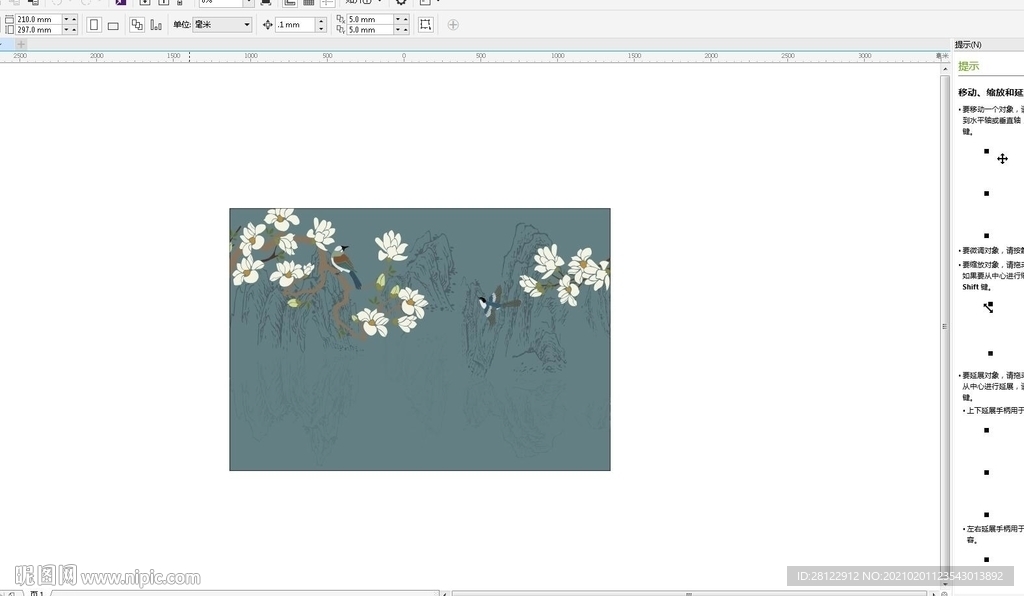The width and height of the screenshot is (1024, 596).
Task: Select the 提示(N) docker panel tab
Action: pyautogui.click(x=968, y=45)
